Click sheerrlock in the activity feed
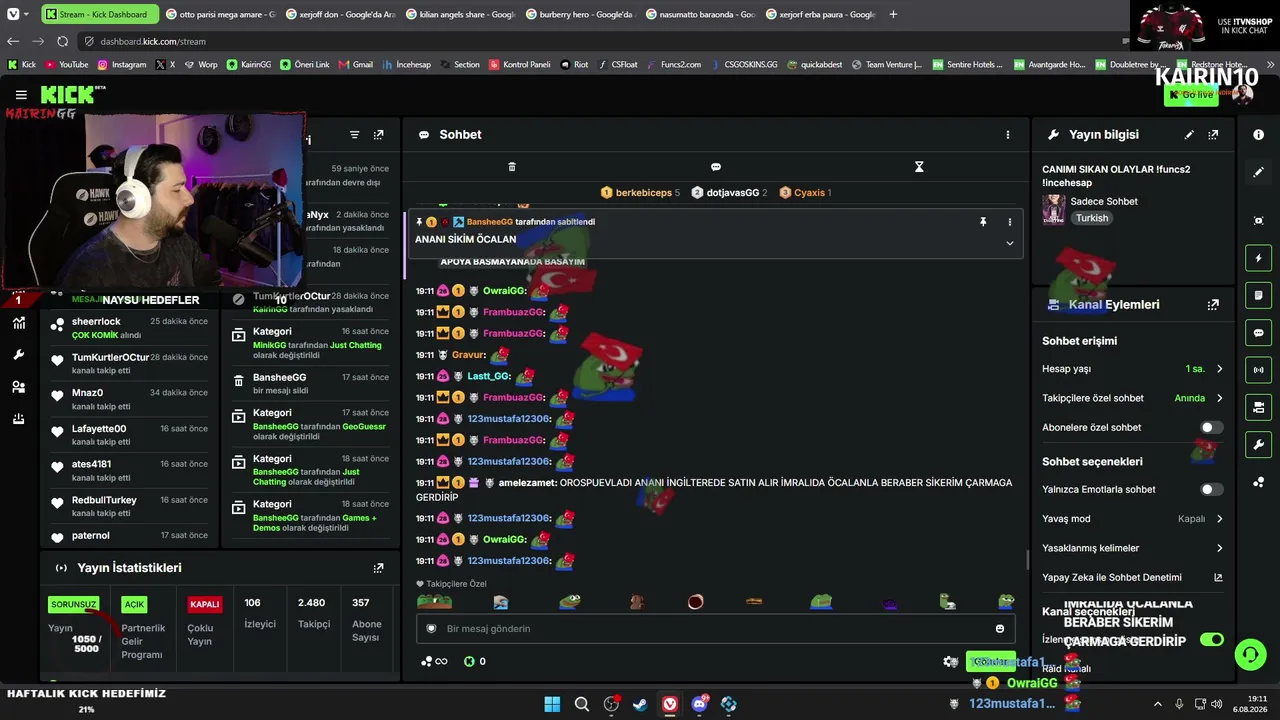Viewport: 1280px width, 720px height. (x=96, y=322)
